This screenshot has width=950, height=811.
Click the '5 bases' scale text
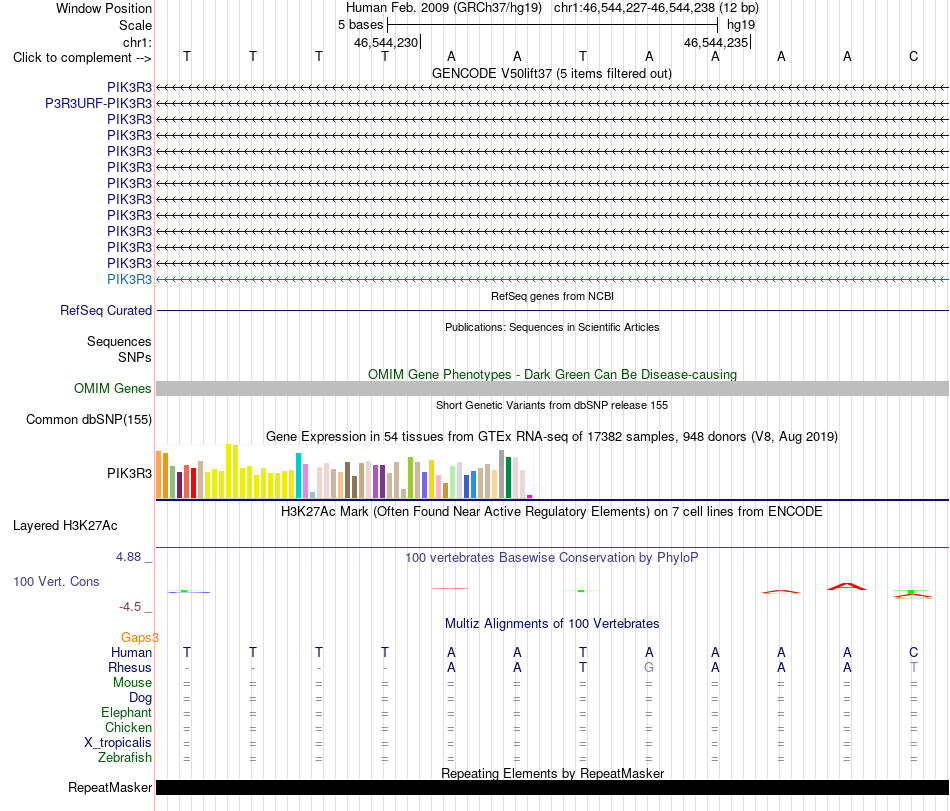tap(360, 25)
